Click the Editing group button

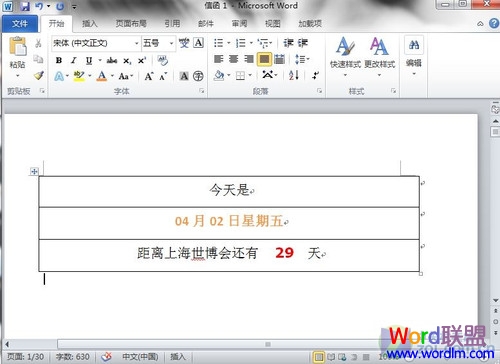coord(414,56)
